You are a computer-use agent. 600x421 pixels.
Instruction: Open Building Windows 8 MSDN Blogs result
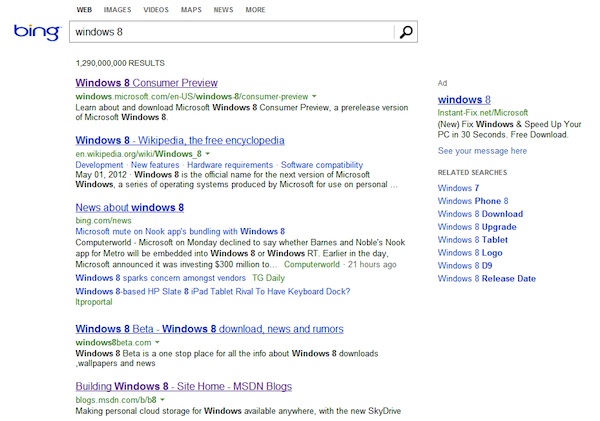[184, 386]
